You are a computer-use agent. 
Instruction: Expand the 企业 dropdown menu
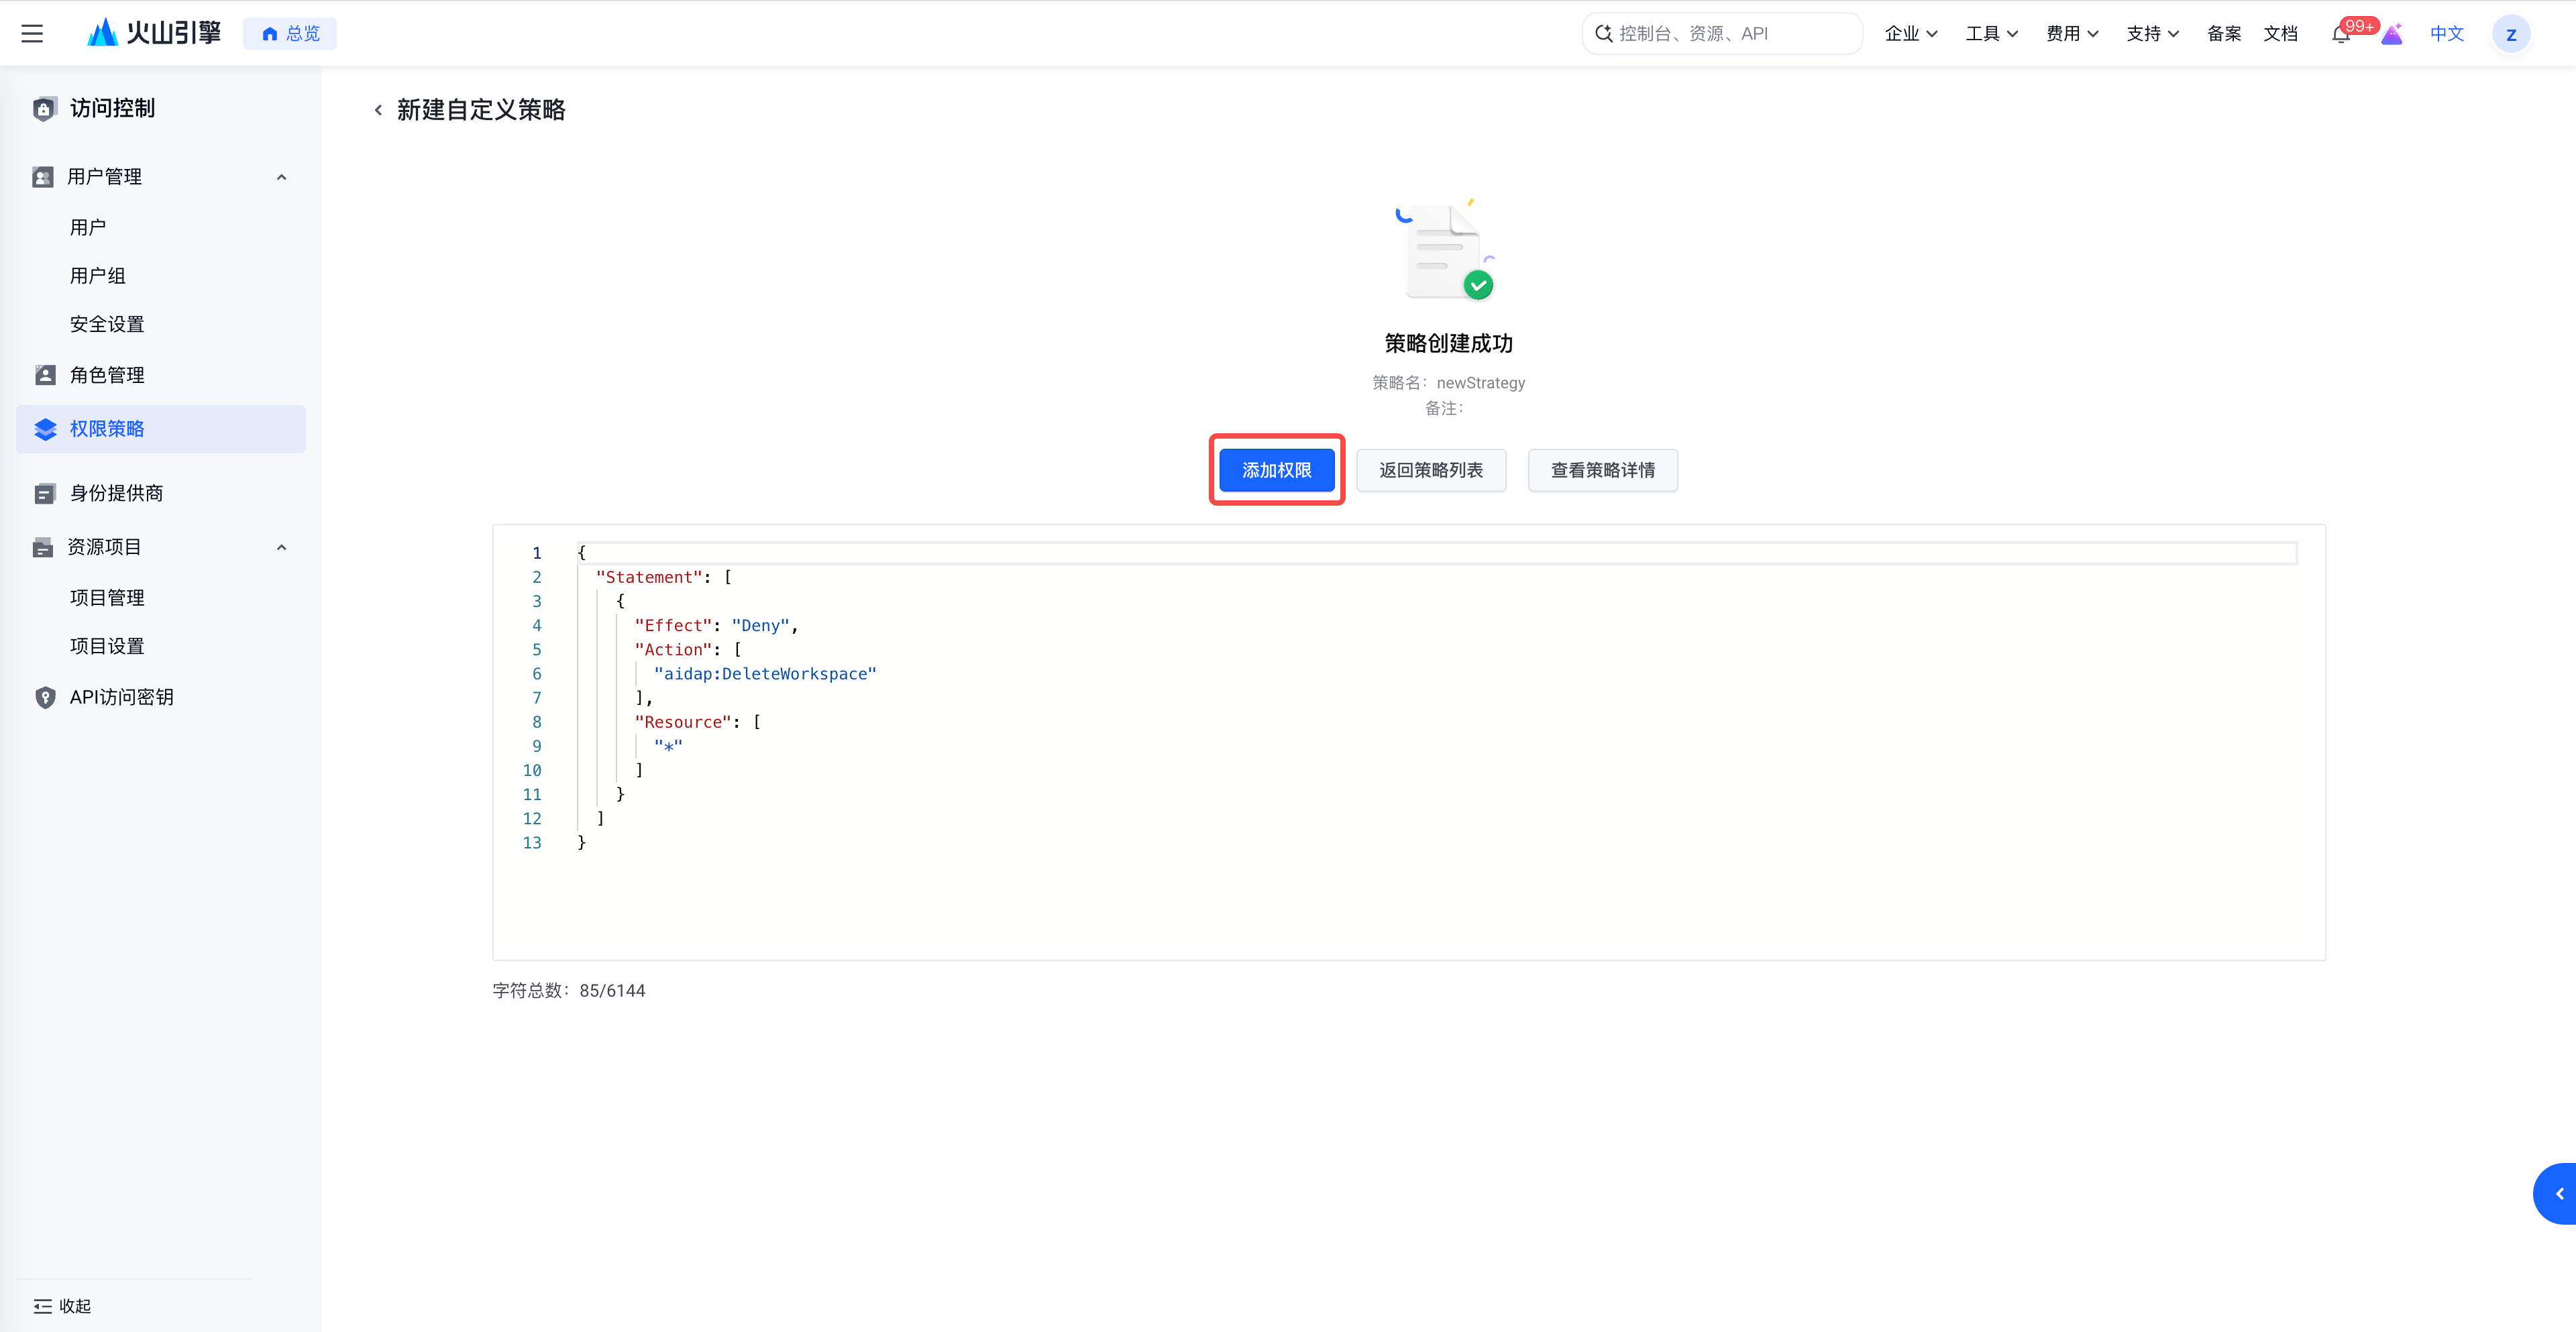click(1911, 34)
